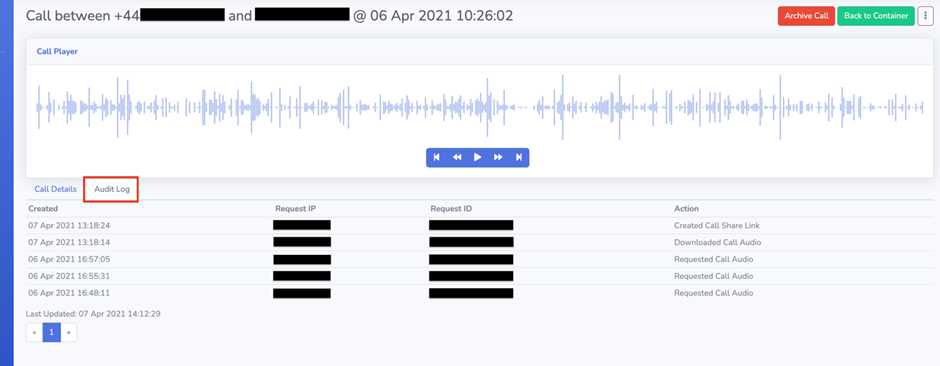Go to next page of audit log
This screenshot has height=366, width=940.
(x=68, y=332)
